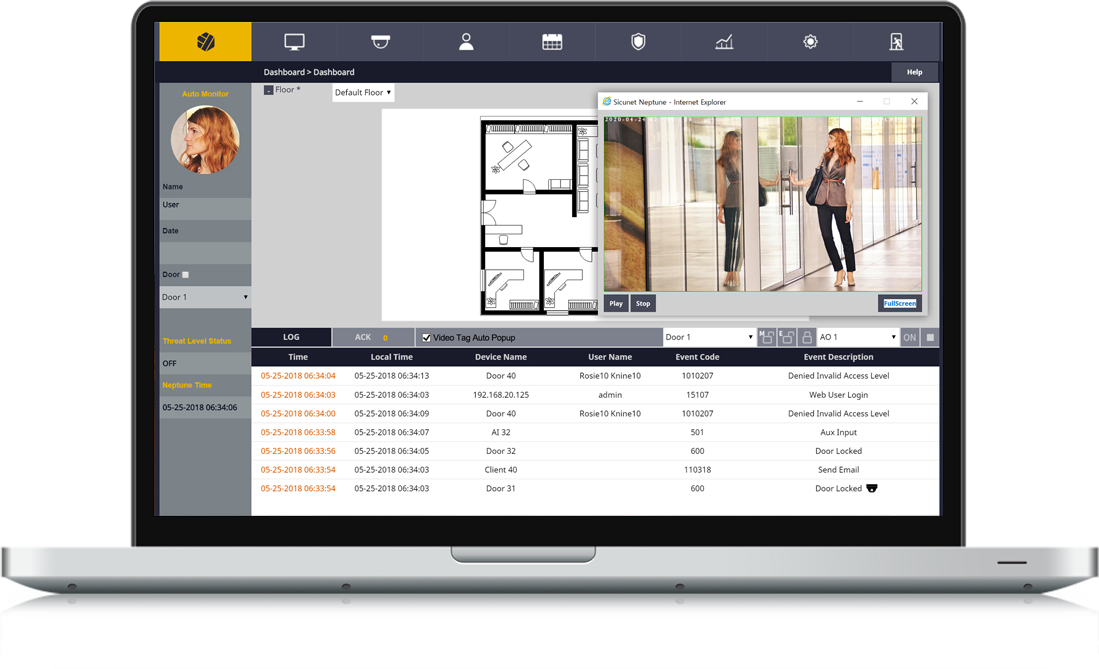Open the Default Floor dropdown
The height and width of the screenshot is (669, 1099).
click(x=363, y=93)
